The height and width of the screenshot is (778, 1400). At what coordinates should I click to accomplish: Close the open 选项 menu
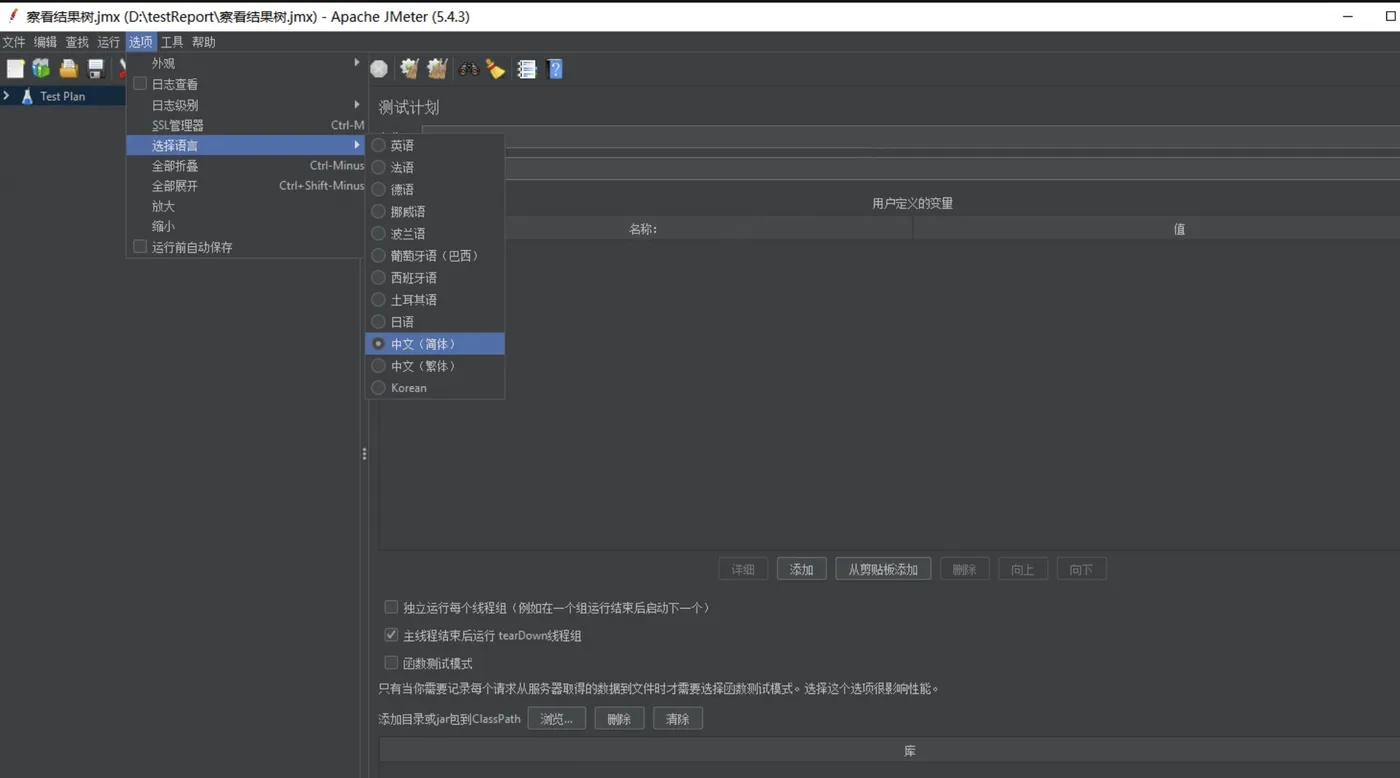click(140, 42)
